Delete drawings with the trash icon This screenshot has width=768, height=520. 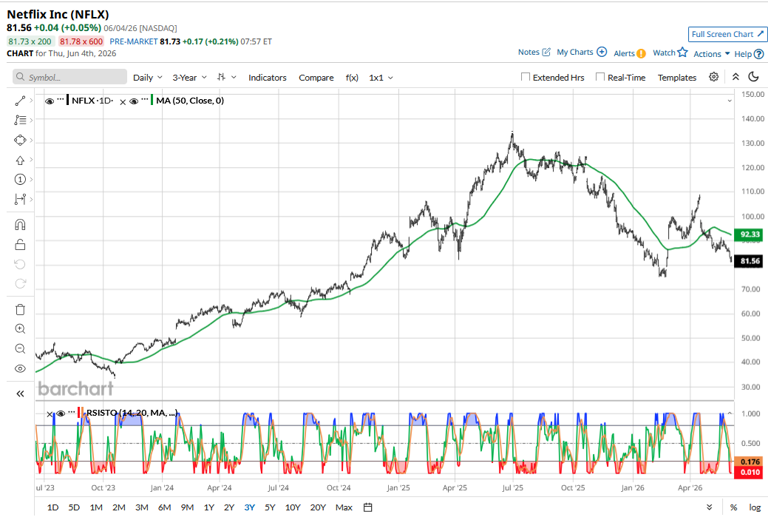pyautogui.click(x=20, y=309)
